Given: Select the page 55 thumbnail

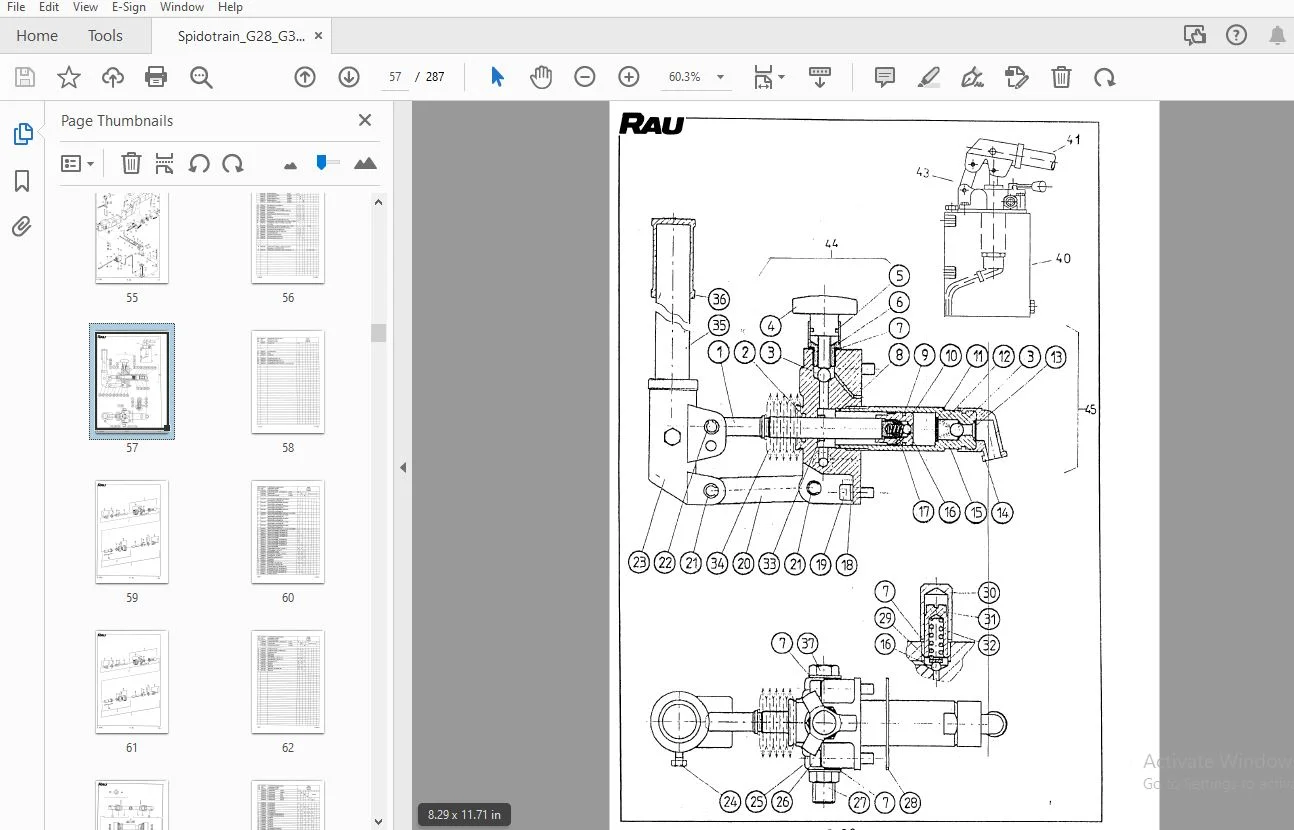Looking at the screenshot, I should [x=132, y=239].
